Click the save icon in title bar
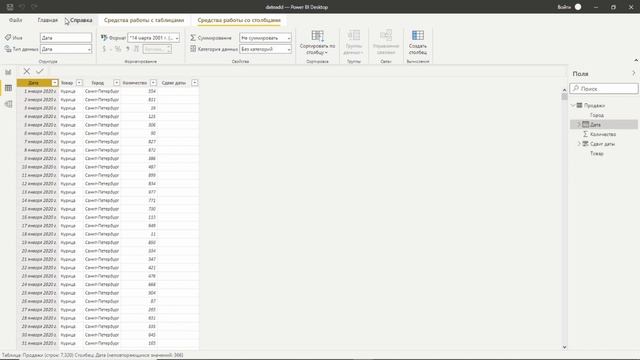Screen dimensions: 640x360 pyautogui.click(x=10, y=7)
